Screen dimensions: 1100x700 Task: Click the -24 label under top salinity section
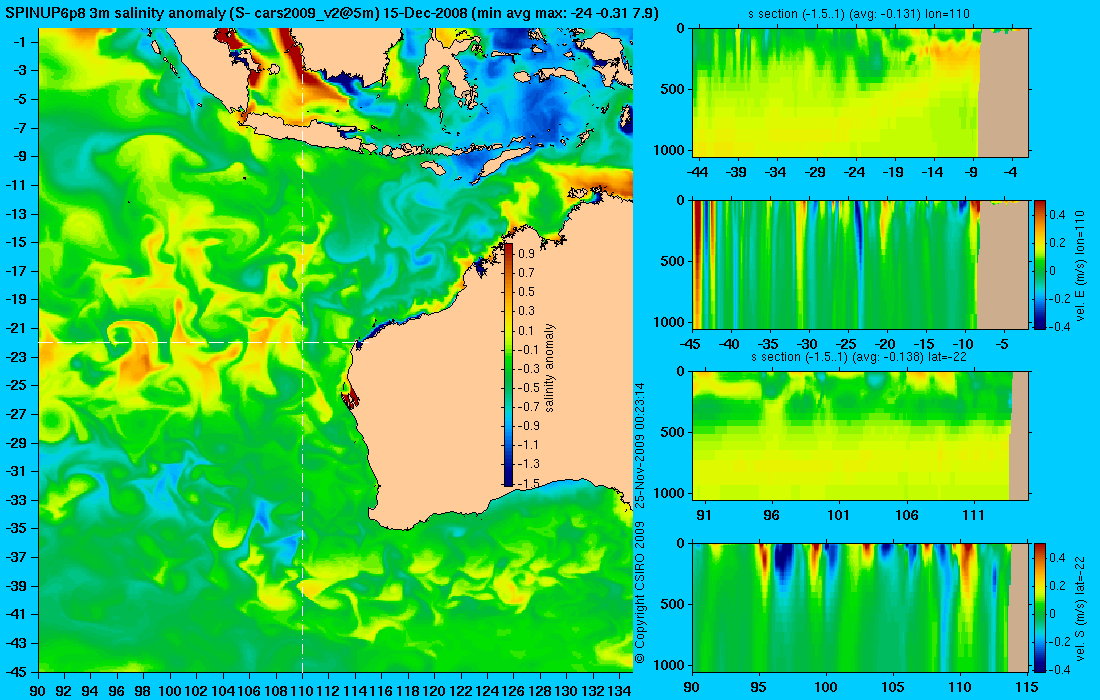click(854, 172)
